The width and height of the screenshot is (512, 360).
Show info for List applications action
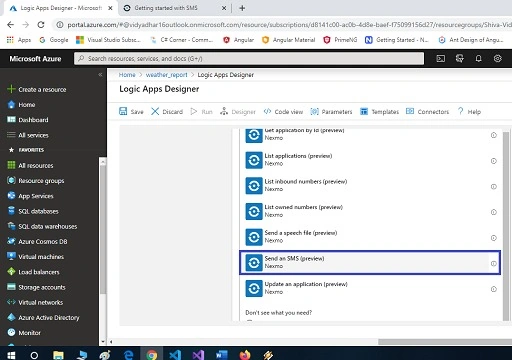[494, 161]
